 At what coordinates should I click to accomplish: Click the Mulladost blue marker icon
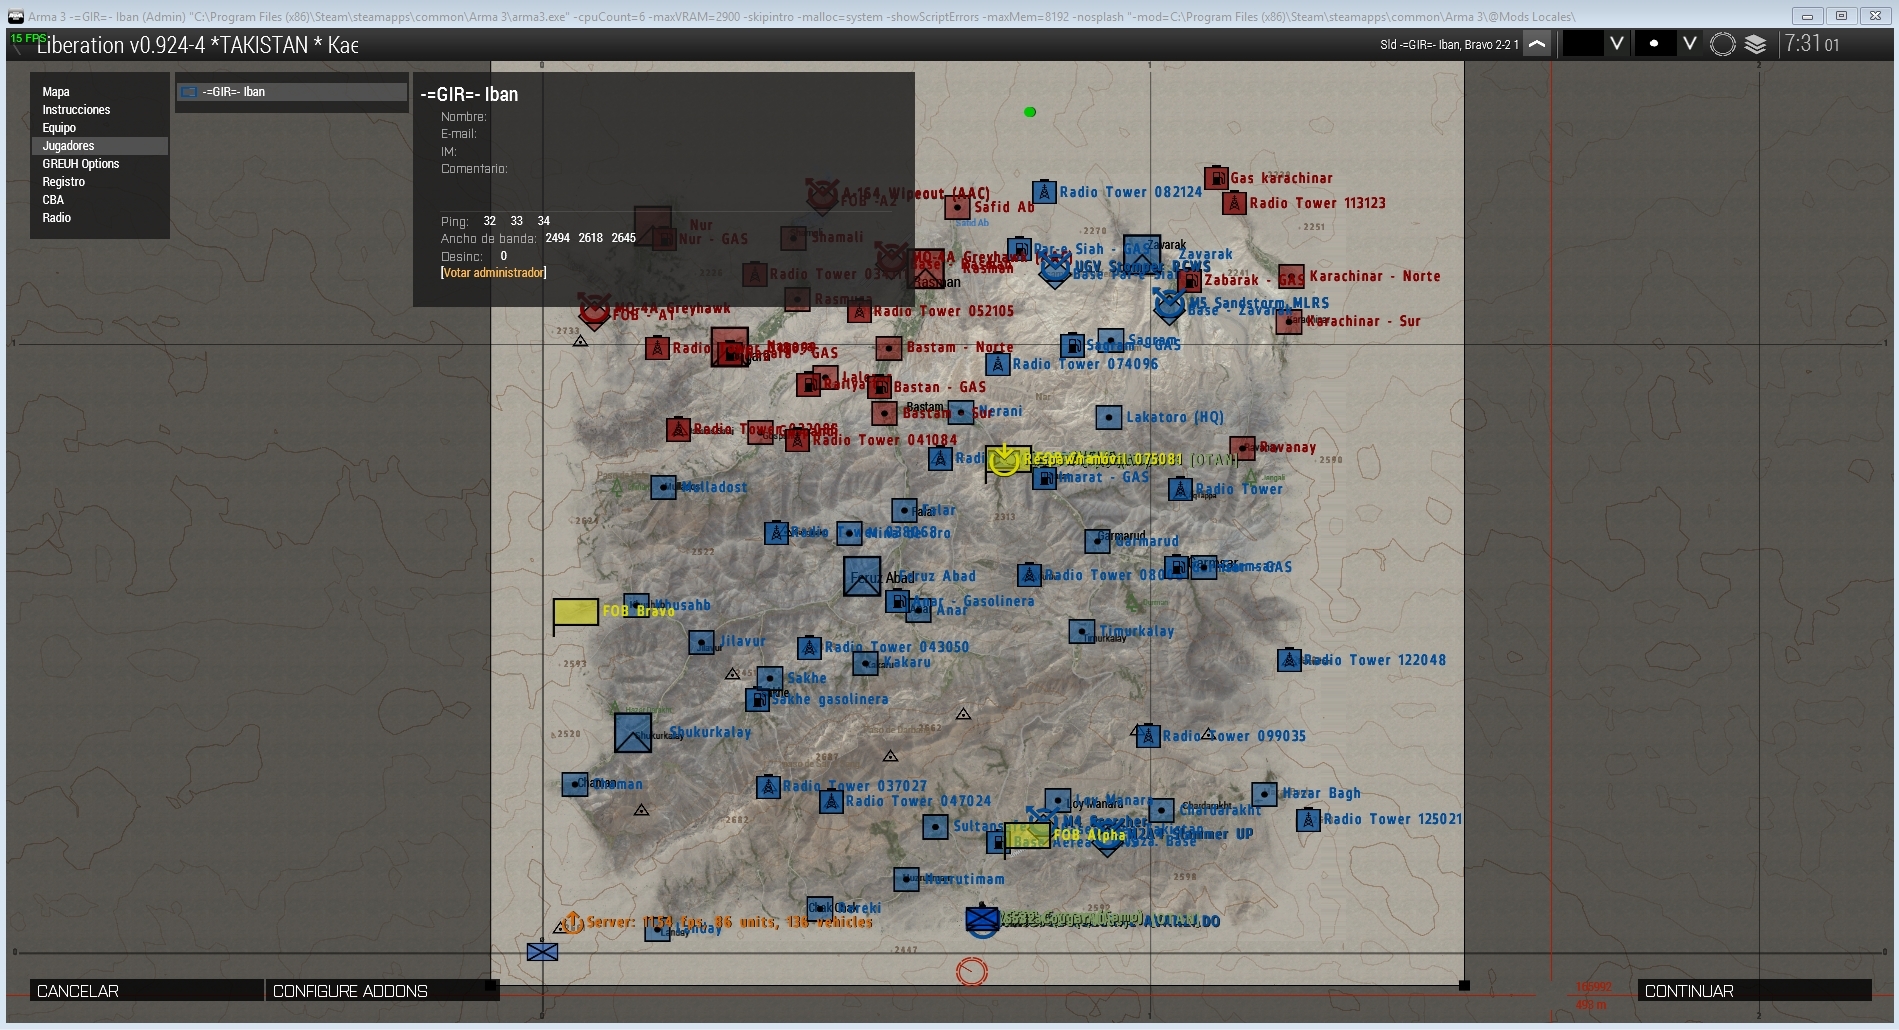coord(663,487)
